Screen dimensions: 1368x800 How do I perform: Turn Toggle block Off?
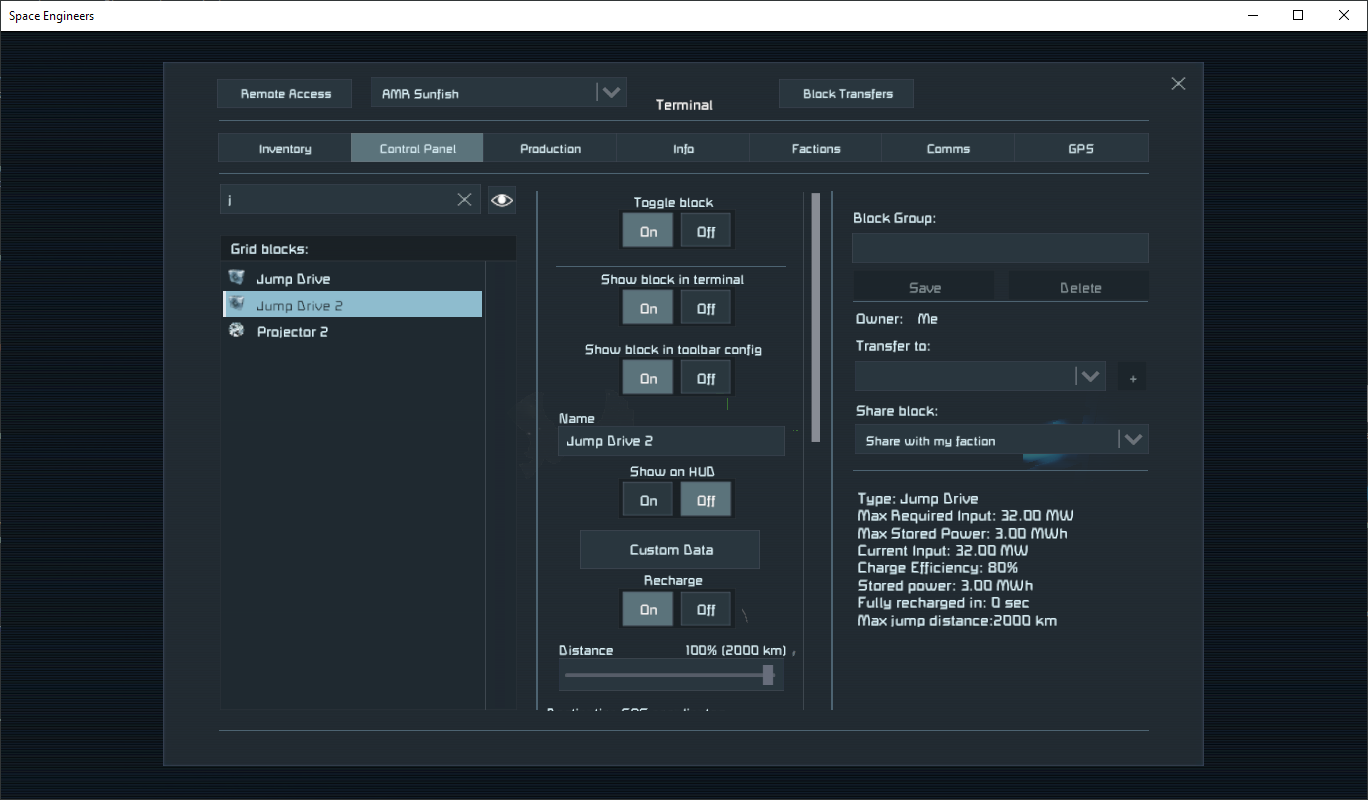pyautogui.click(x=706, y=231)
